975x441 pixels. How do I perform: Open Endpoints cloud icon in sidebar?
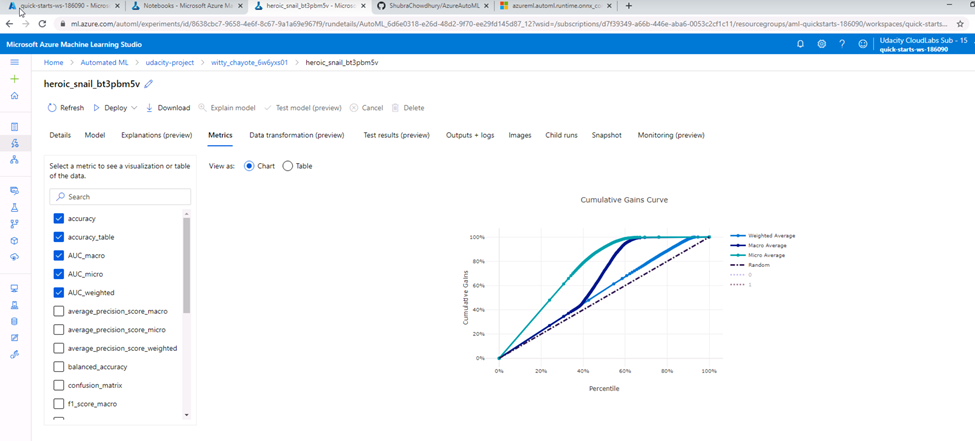click(x=15, y=257)
